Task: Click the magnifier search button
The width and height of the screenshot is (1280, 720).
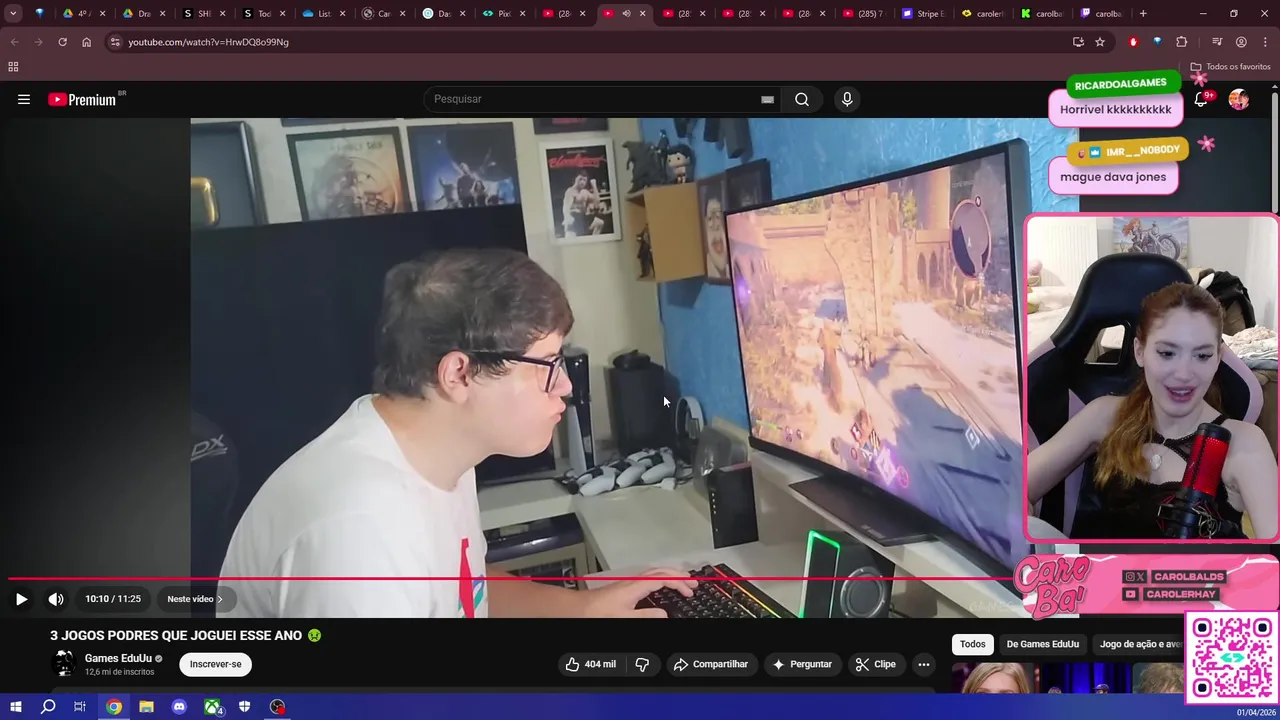Action: pos(802,99)
